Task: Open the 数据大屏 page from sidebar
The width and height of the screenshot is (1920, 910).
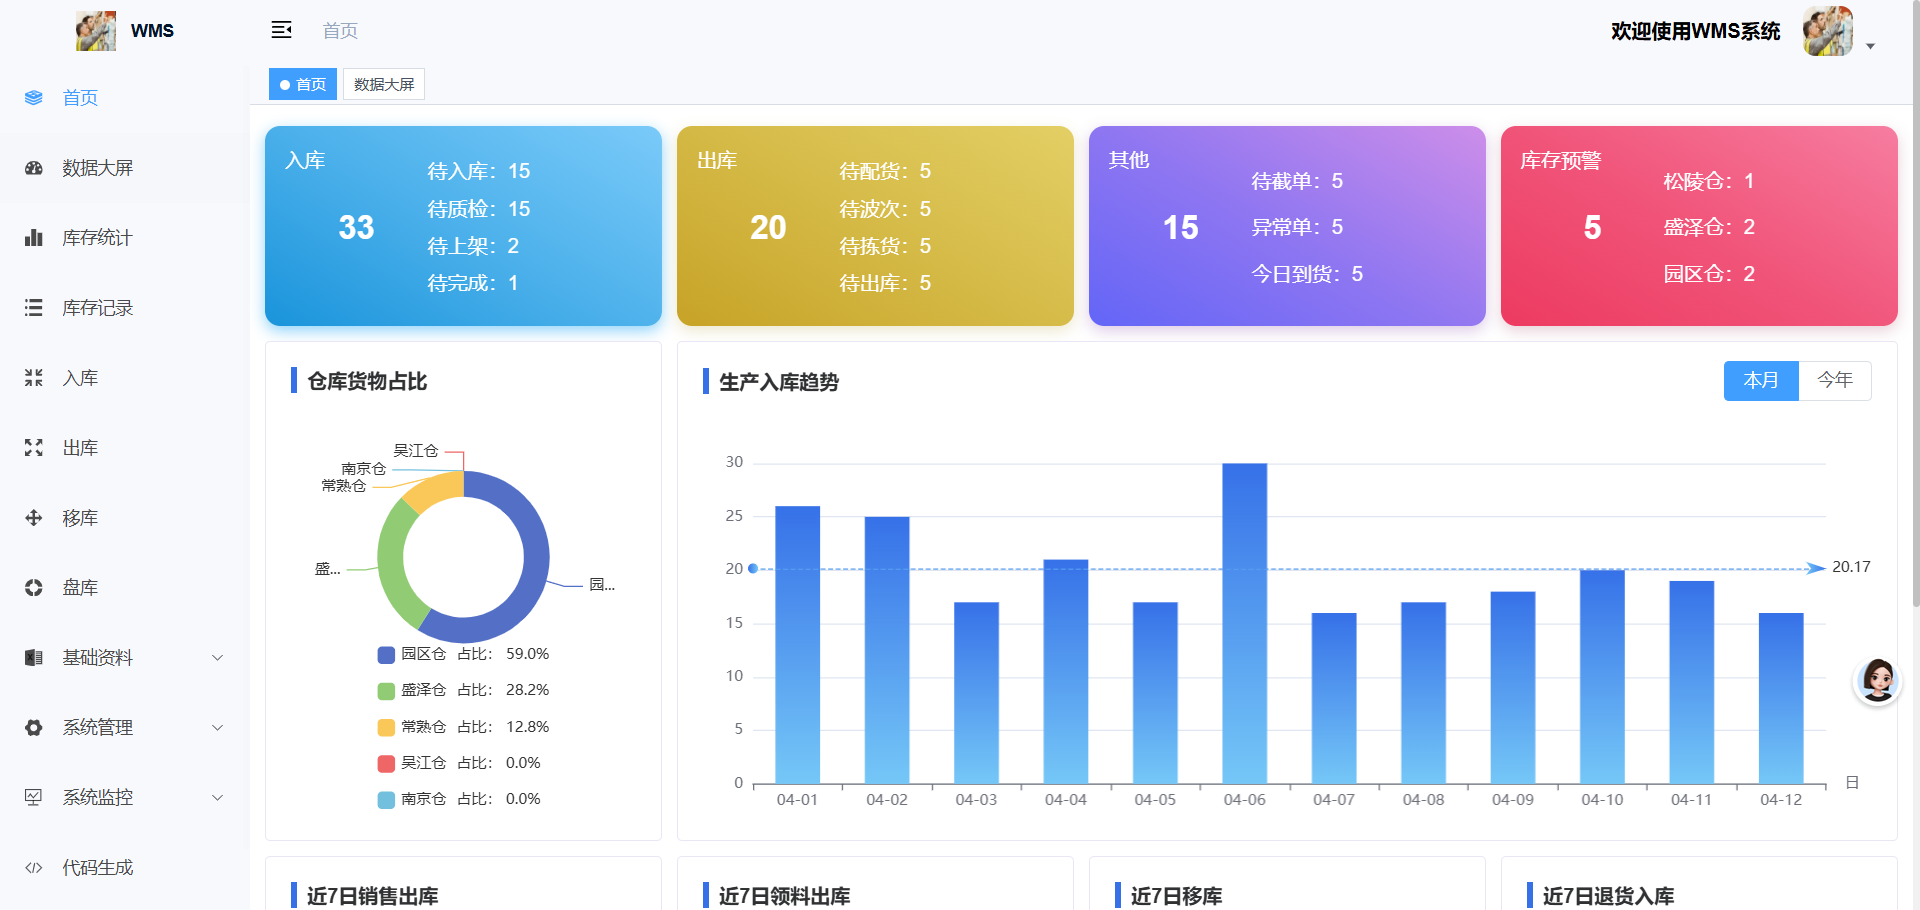Action: pyautogui.click(x=95, y=167)
